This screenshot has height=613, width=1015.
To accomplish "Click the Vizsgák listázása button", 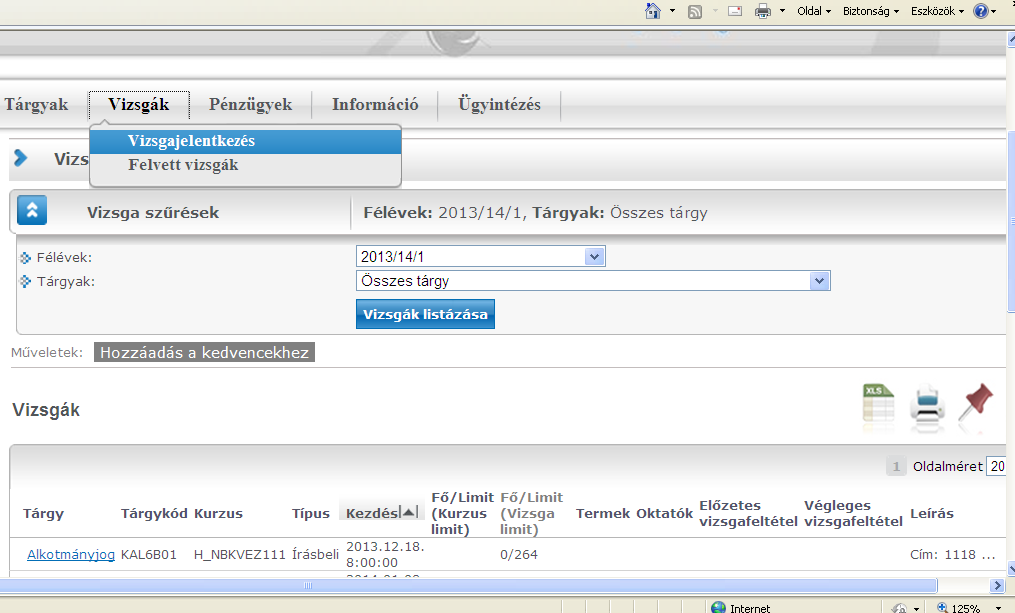I will (425, 314).
